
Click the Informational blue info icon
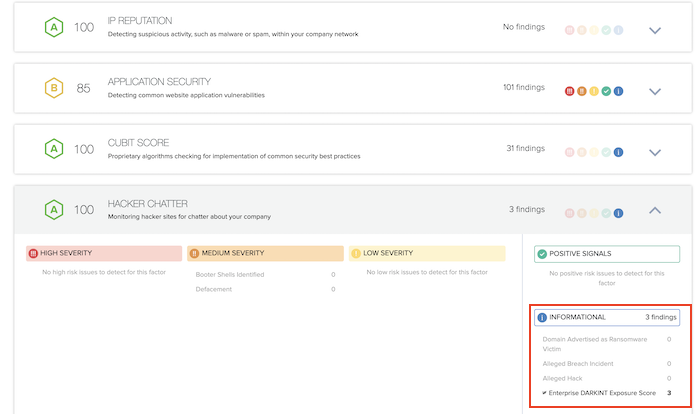pos(542,318)
